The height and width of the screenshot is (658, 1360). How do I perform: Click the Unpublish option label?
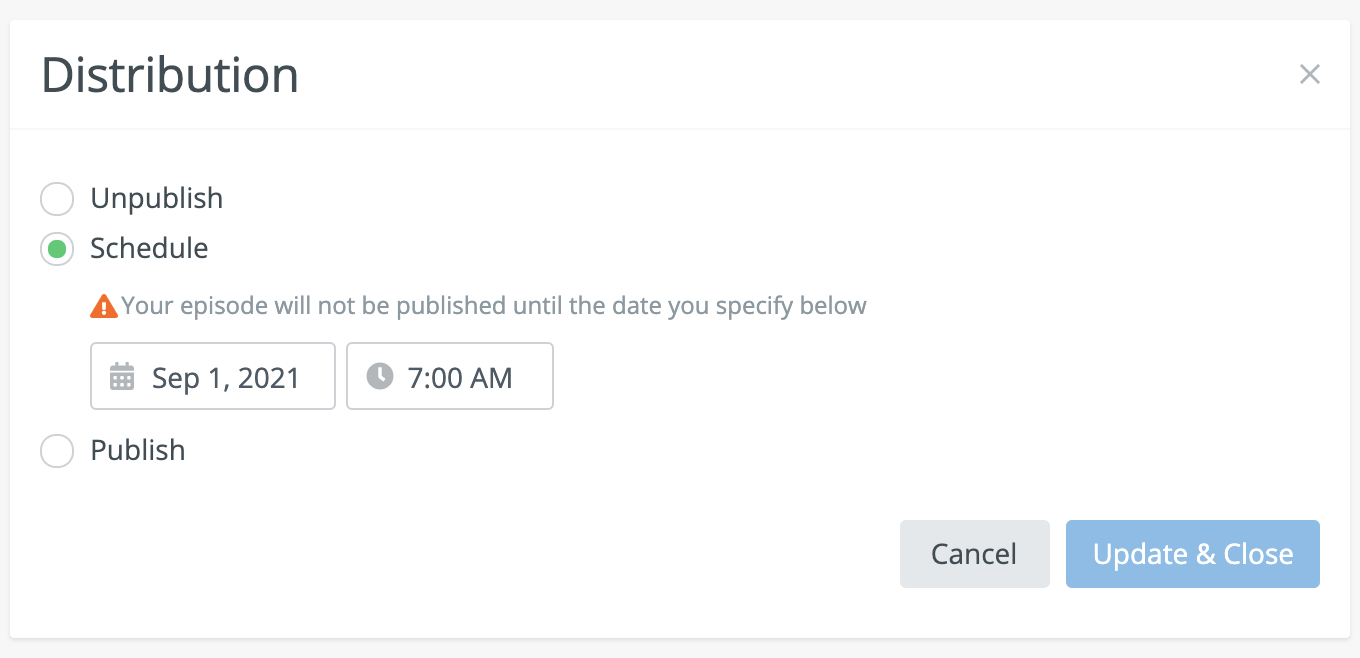click(x=157, y=198)
